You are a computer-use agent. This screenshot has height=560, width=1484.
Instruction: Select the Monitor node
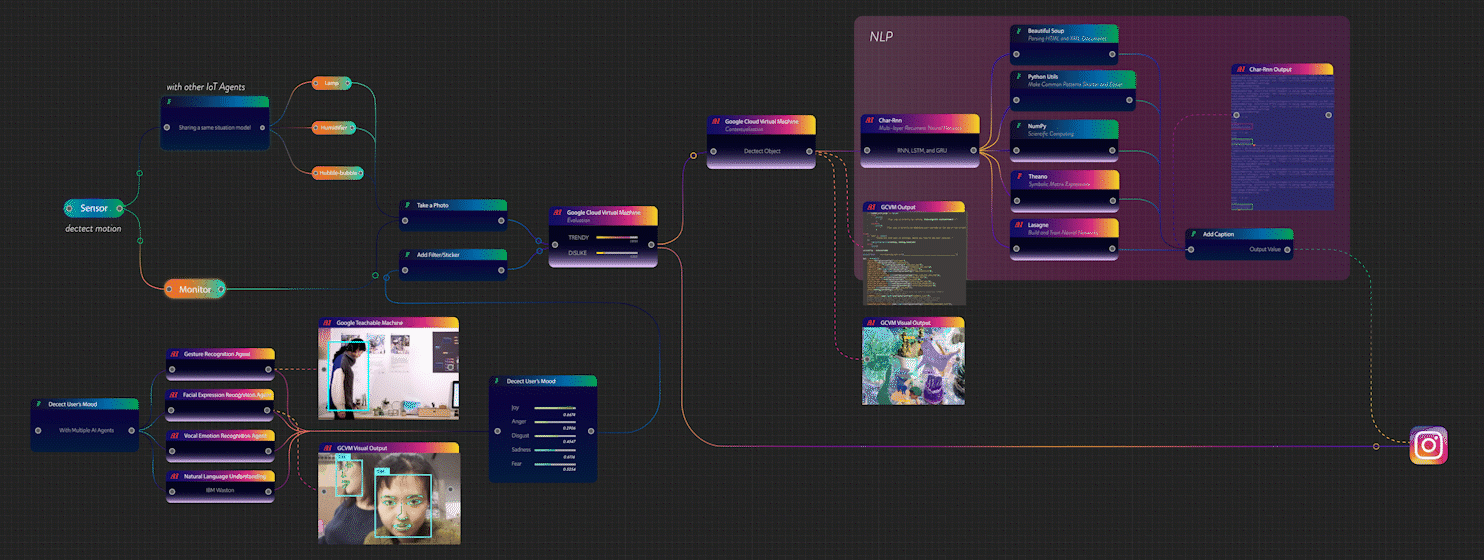click(x=195, y=289)
